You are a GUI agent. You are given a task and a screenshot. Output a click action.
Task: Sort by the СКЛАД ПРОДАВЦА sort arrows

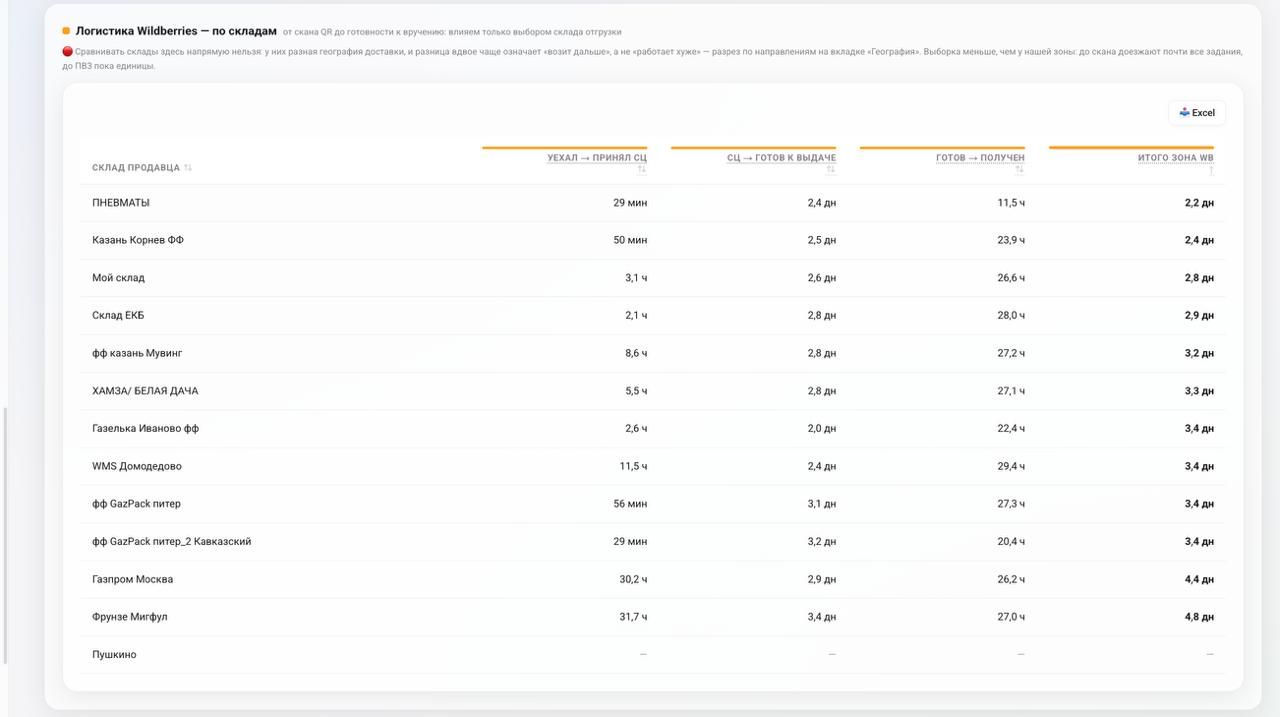tap(188, 168)
